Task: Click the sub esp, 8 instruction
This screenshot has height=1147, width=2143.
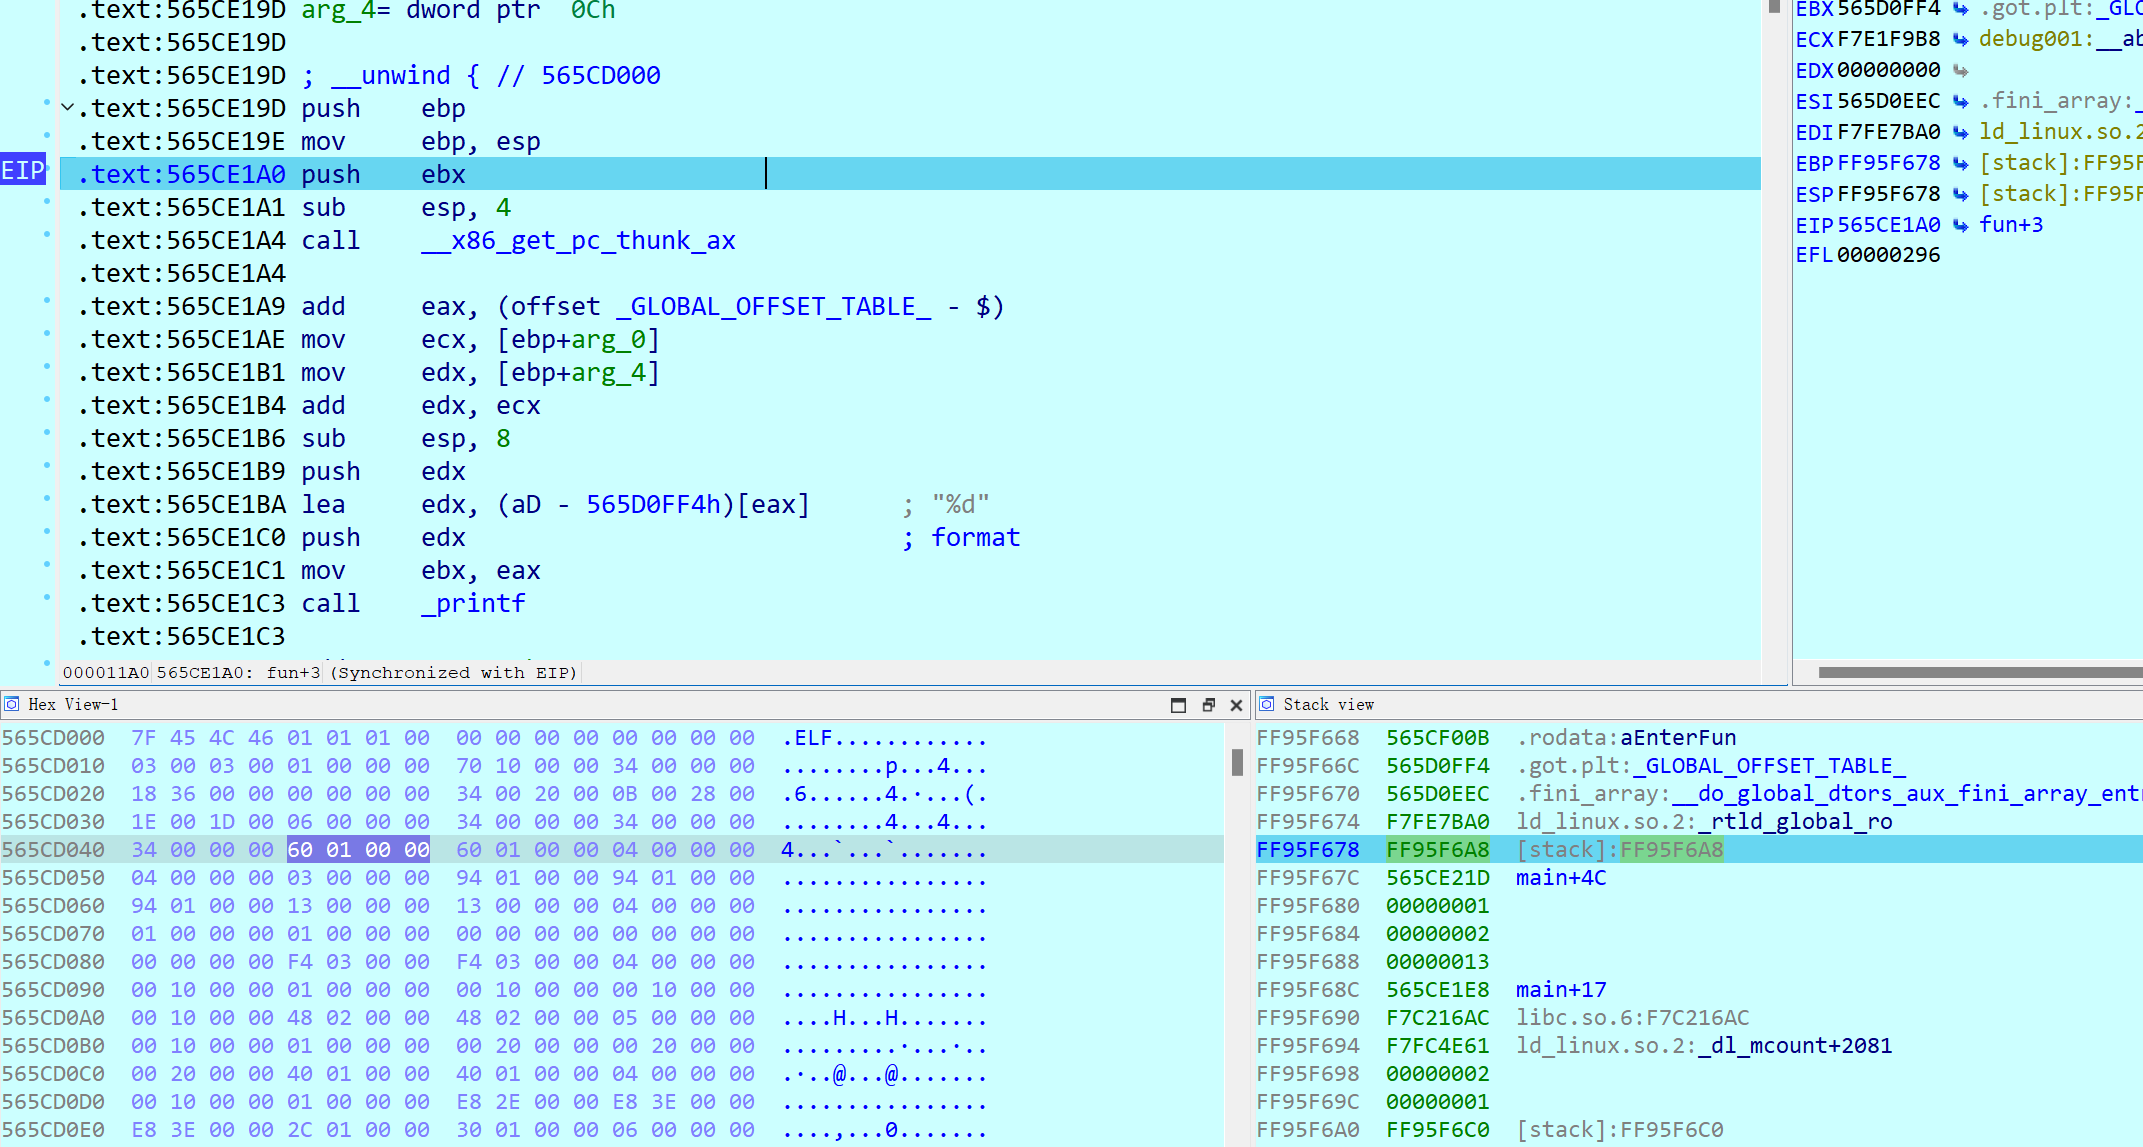Action: [x=406, y=439]
